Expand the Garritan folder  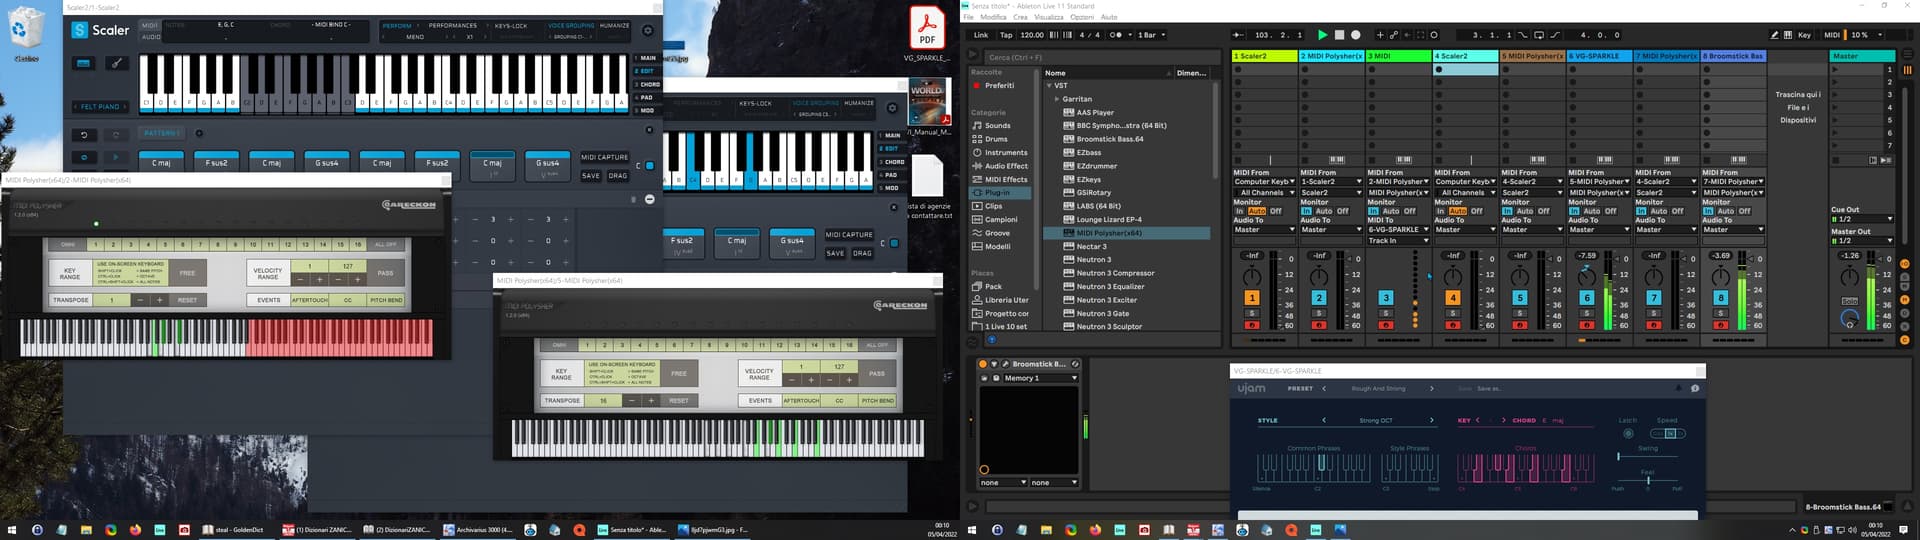(x=1057, y=99)
